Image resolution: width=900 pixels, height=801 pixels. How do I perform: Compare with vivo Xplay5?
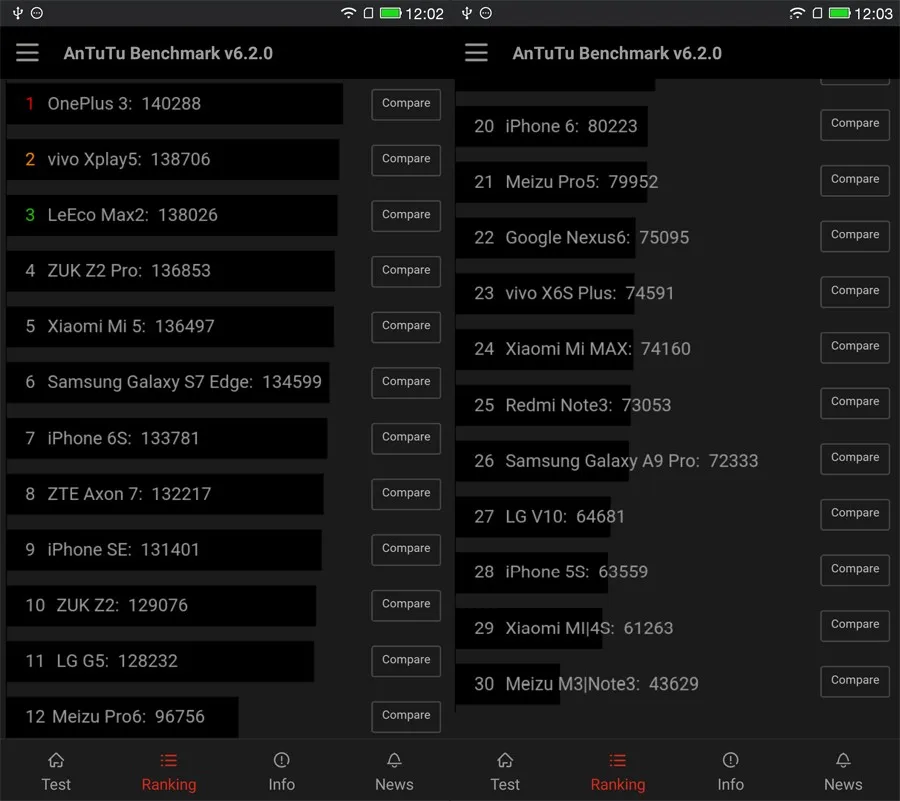pos(406,160)
